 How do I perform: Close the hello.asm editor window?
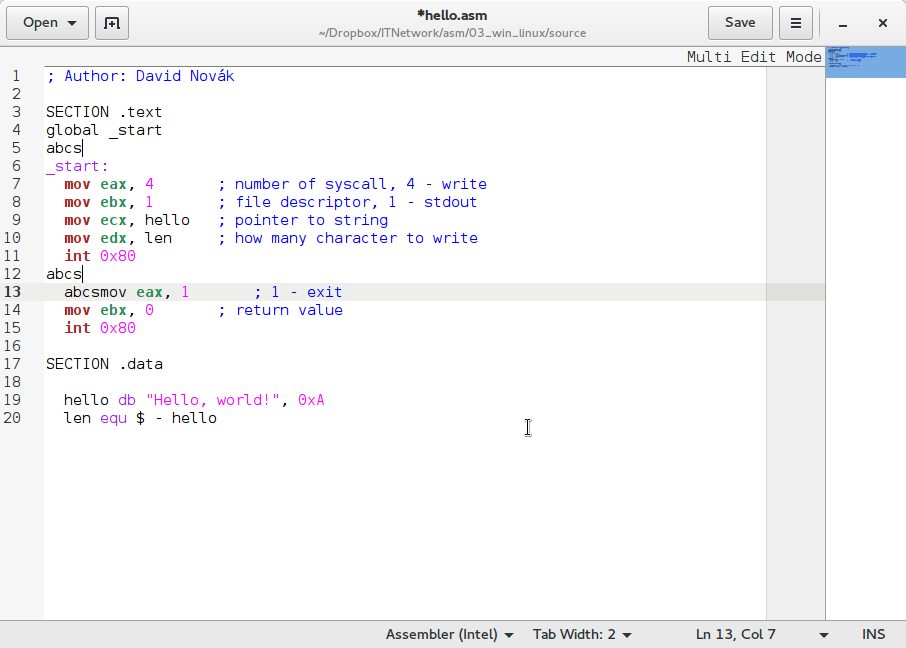pos(882,22)
